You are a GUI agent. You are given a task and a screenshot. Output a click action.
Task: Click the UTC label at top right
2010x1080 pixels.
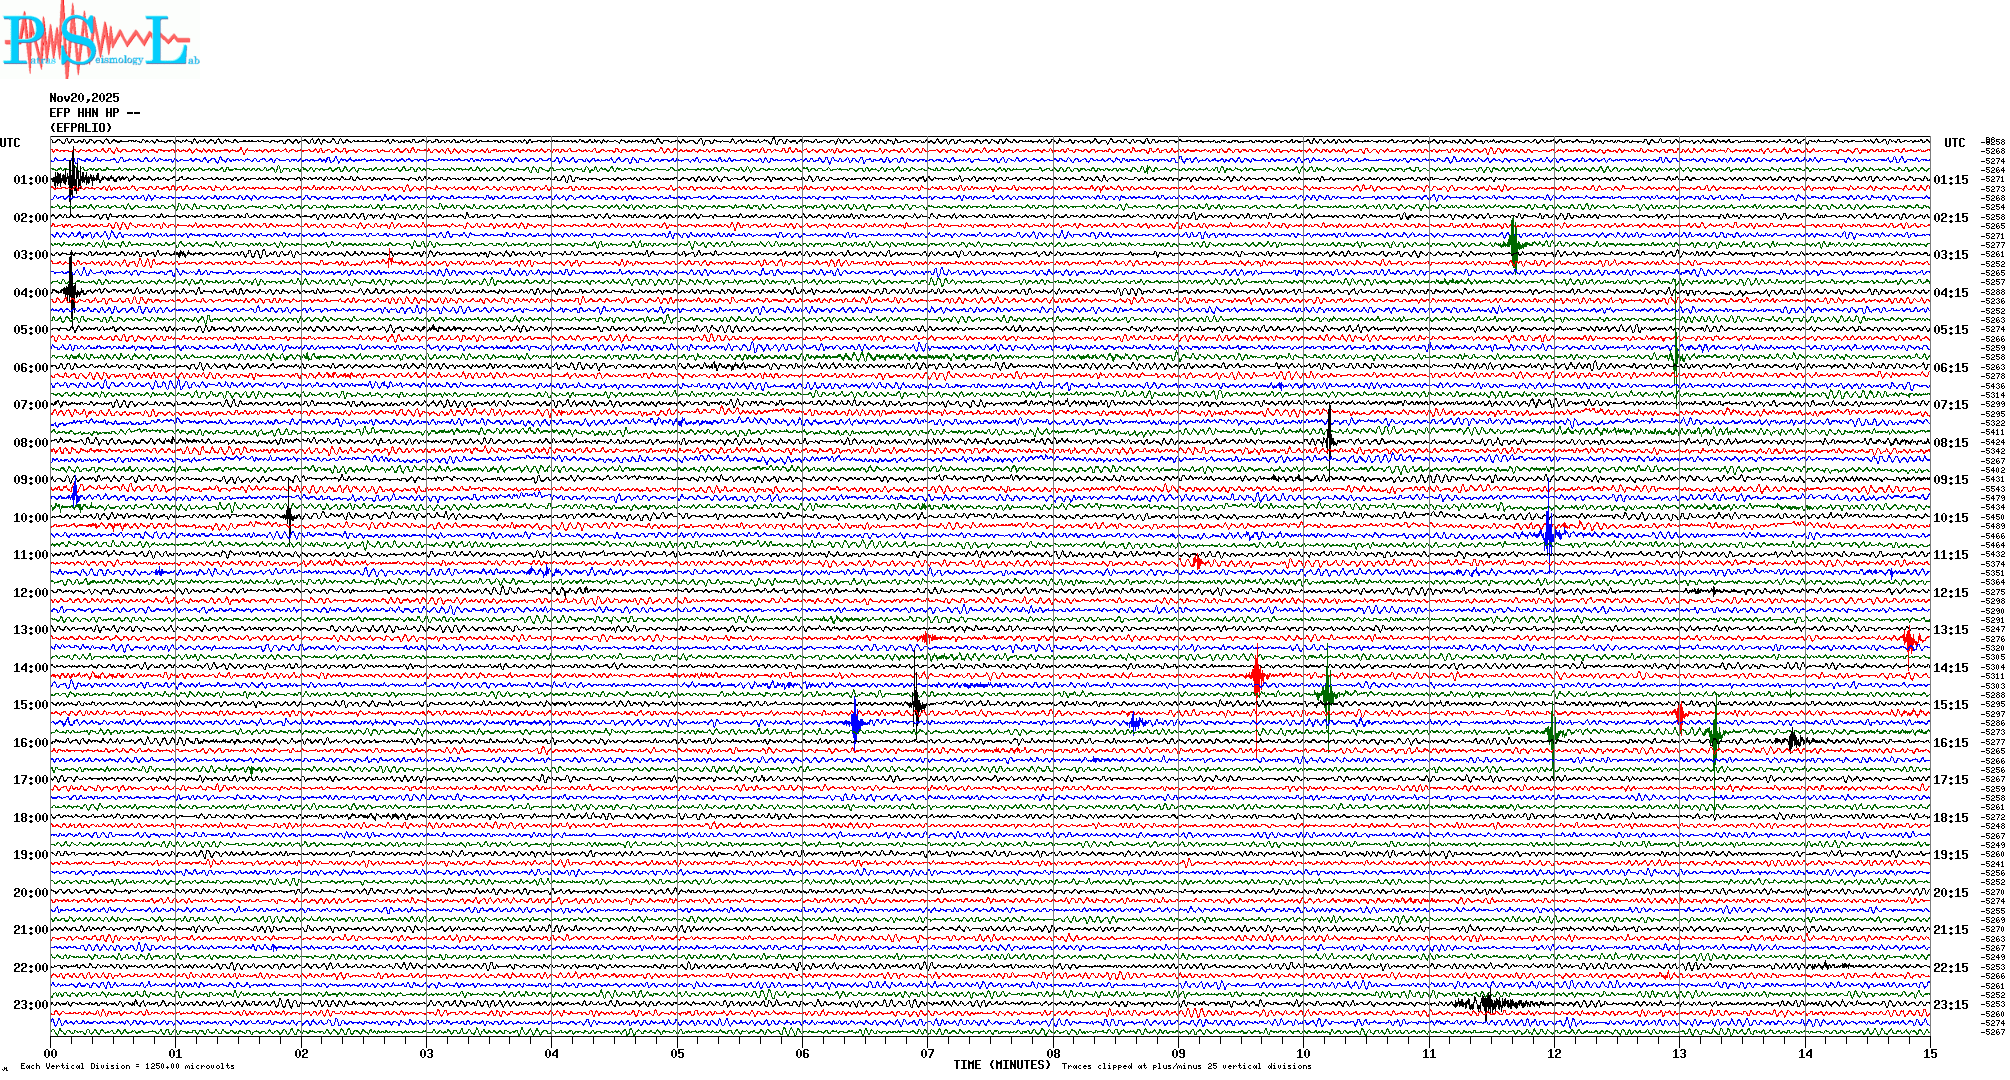click(1954, 143)
